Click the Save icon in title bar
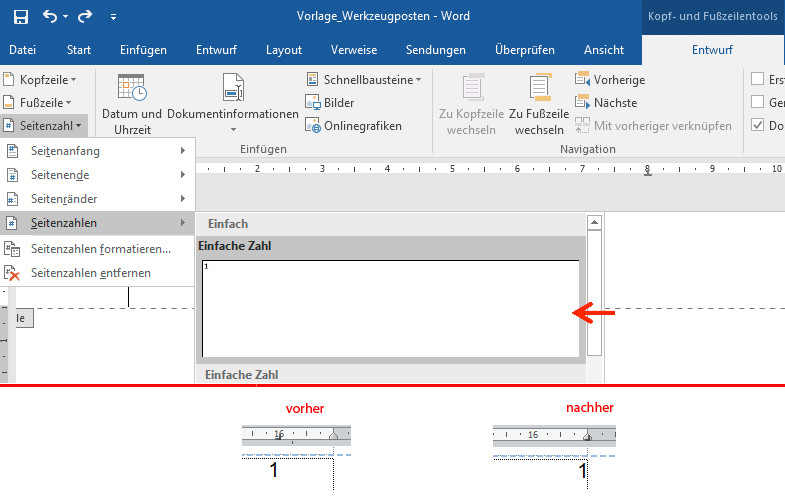 click(x=21, y=16)
